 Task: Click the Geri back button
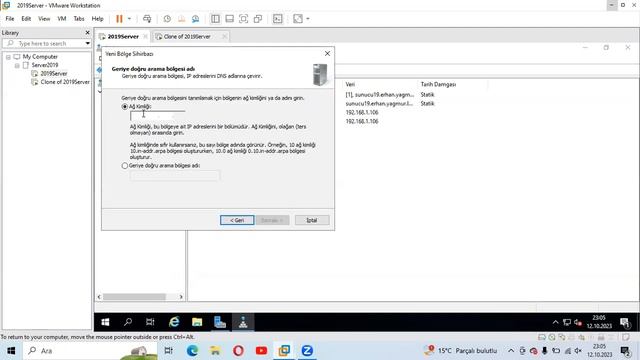237,220
